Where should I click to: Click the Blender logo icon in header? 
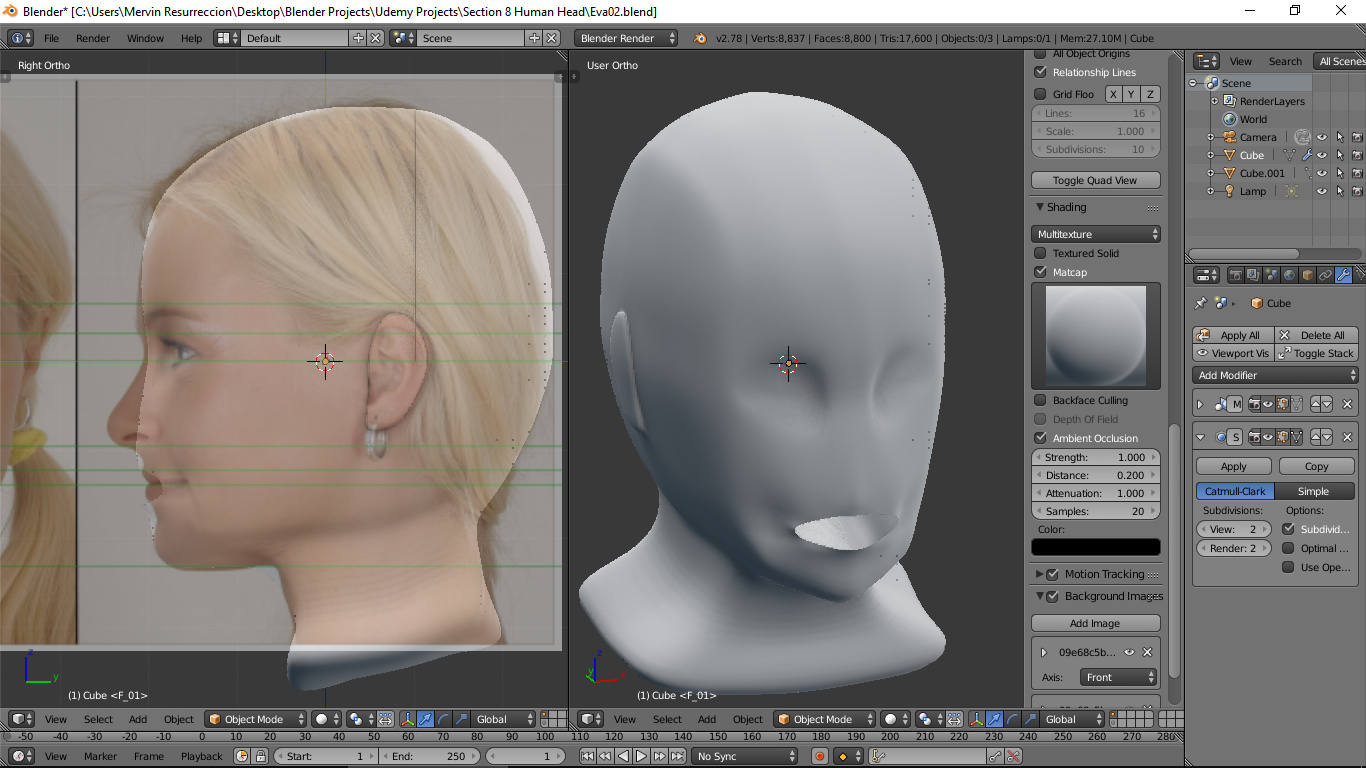pos(700,38)
